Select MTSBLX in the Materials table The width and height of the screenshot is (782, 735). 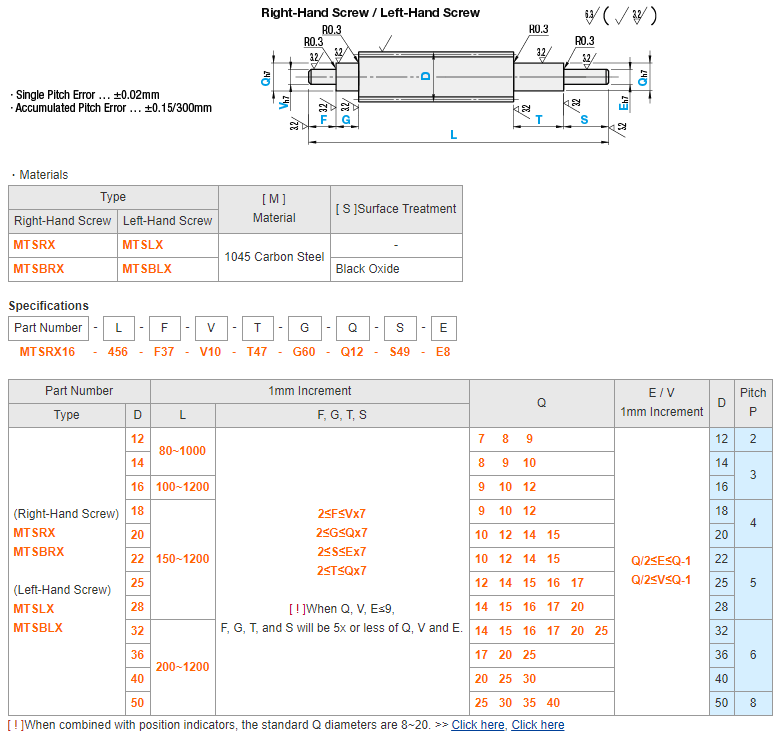[x=147, y=269]
